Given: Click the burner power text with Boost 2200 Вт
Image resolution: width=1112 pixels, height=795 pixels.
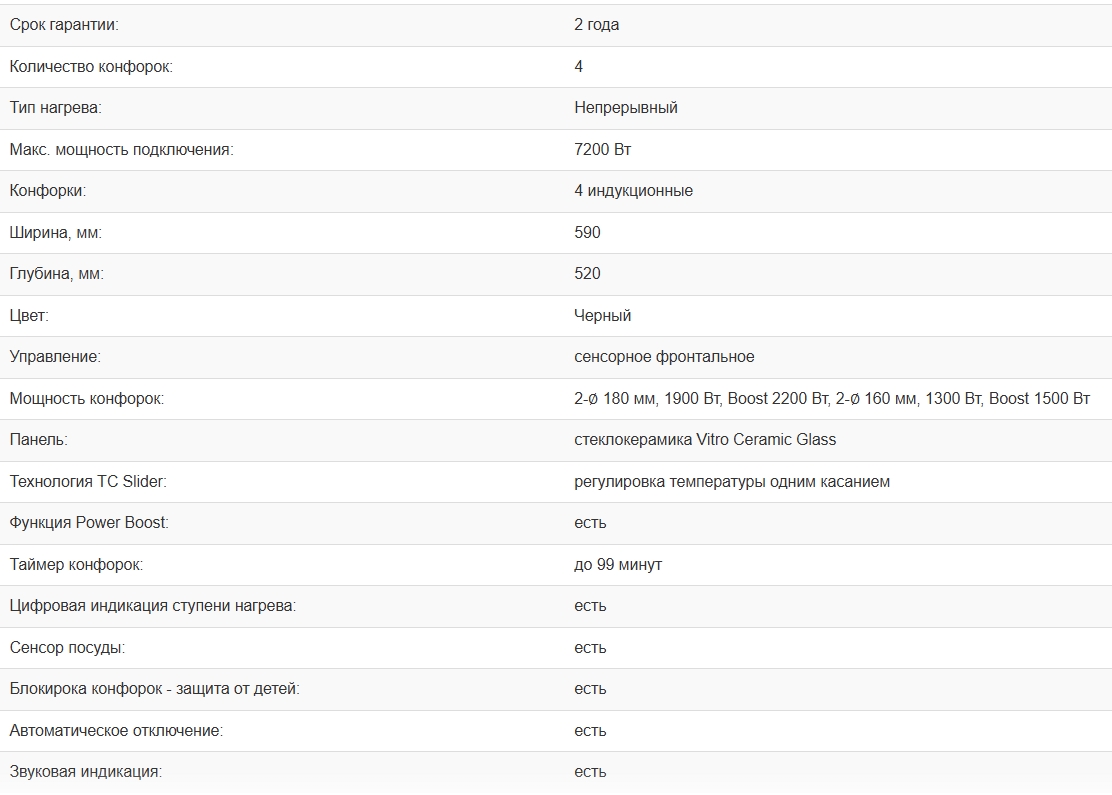Looking at the screenshot, I should coord(831,399).
